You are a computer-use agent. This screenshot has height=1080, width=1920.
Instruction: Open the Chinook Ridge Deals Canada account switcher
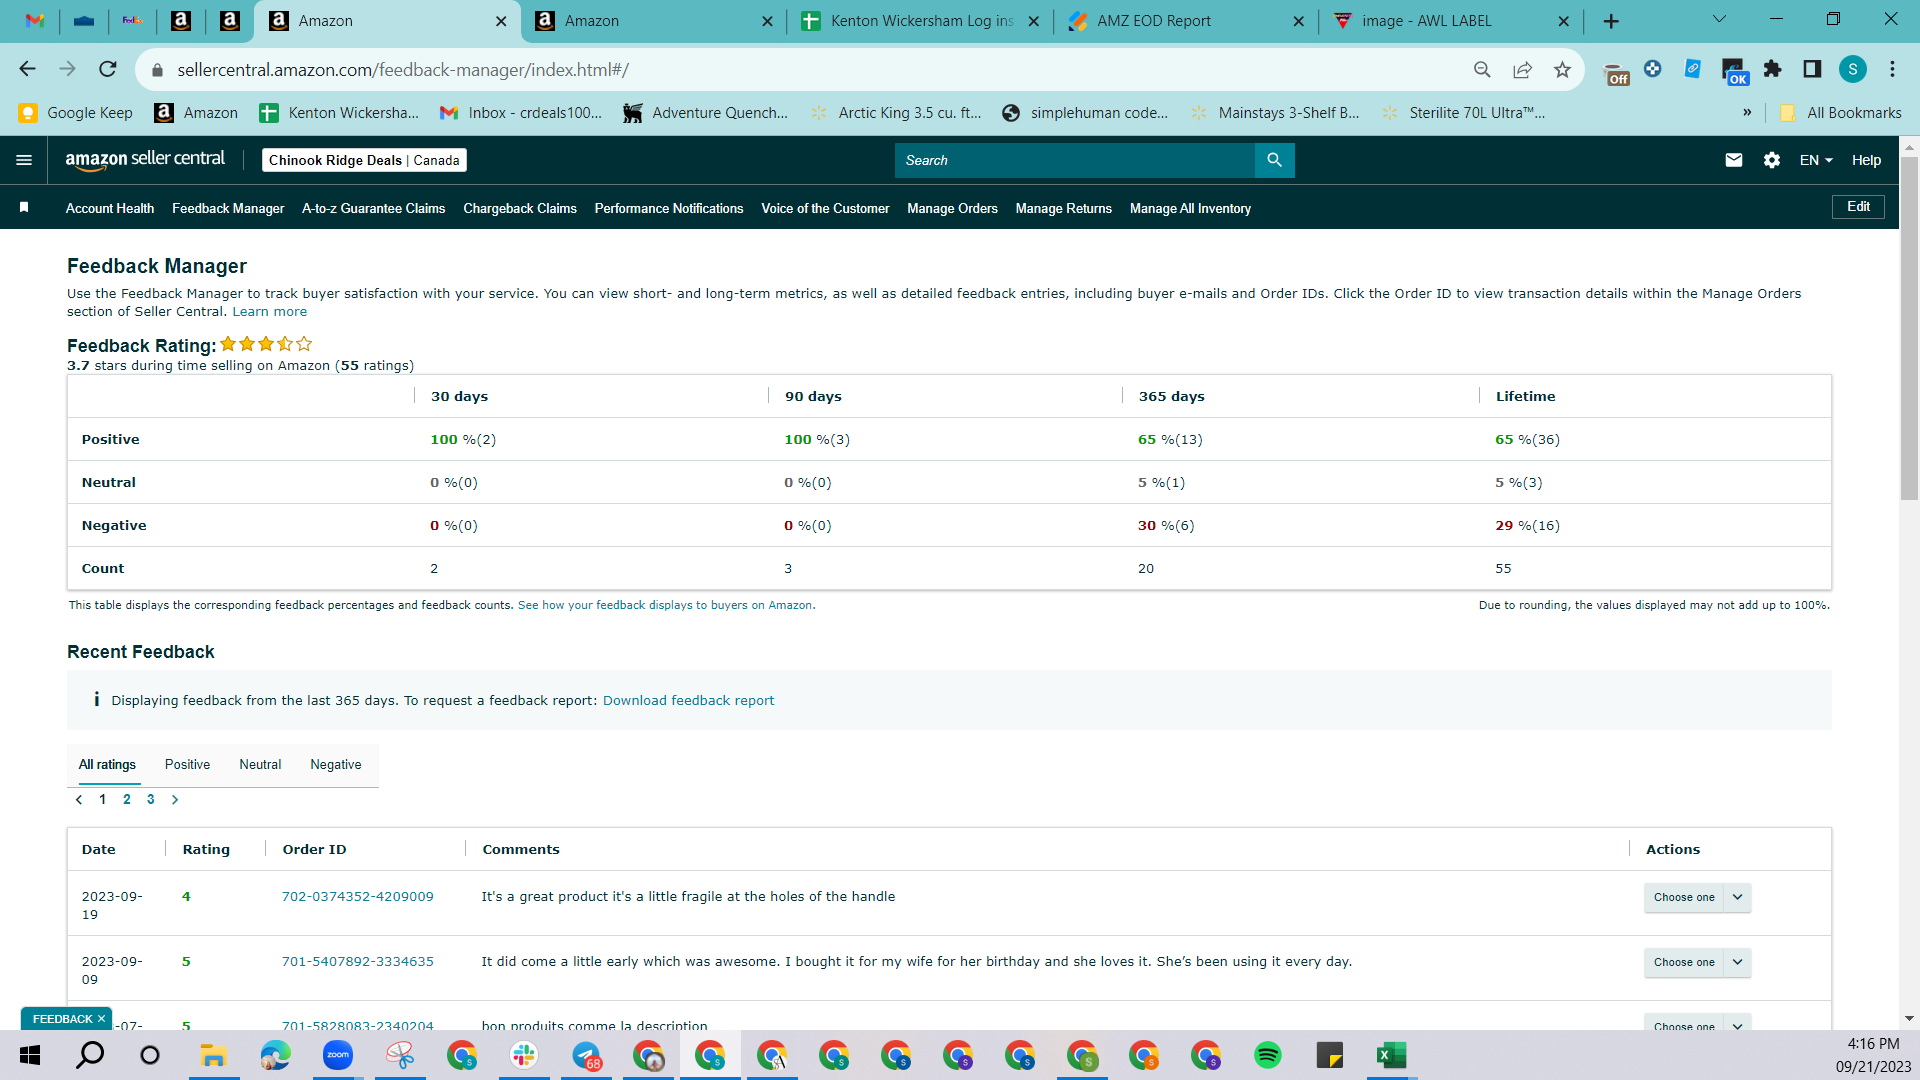(x=364, y=160)
